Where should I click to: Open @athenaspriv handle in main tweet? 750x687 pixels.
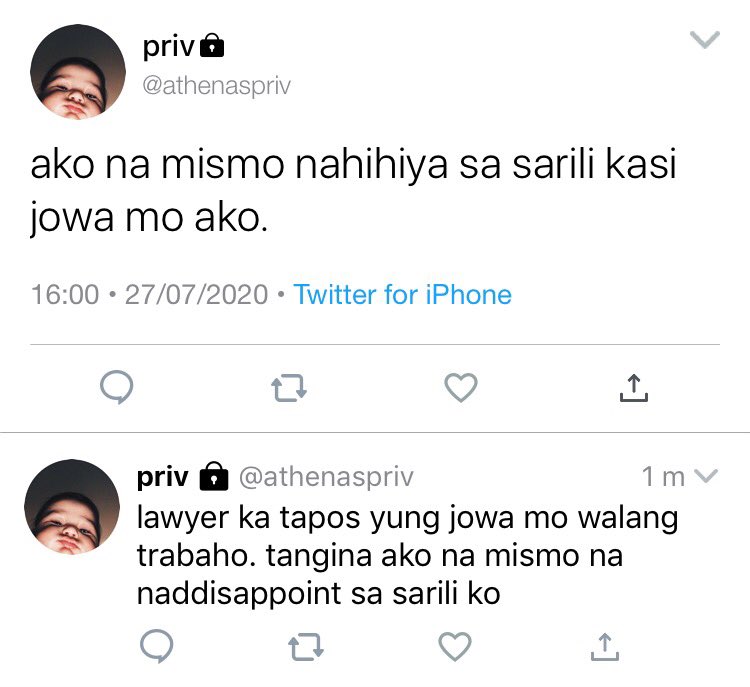(217, 86)
